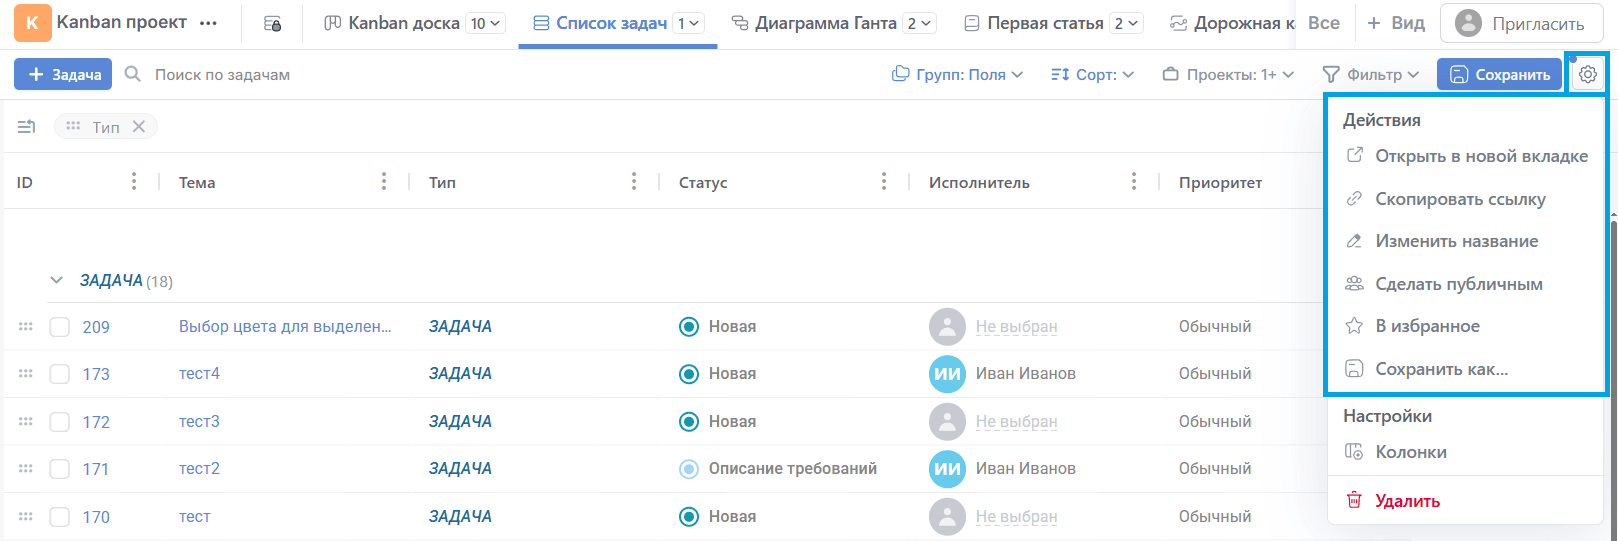Viewport: 1618px width, 541px height.
Task: Select the checkbox for task 172
Action: 60,422
